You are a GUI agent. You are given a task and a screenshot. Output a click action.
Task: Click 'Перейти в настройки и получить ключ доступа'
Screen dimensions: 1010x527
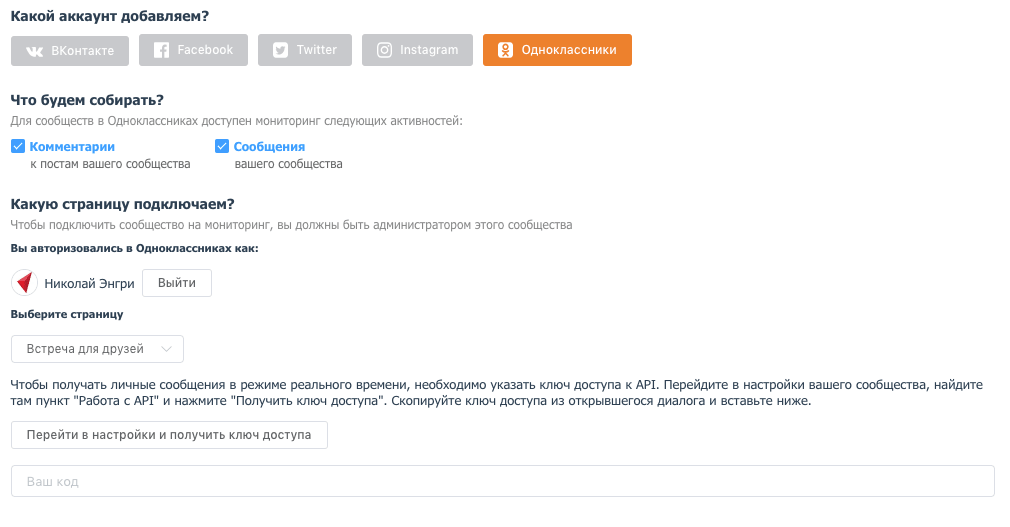click(169, 435)
